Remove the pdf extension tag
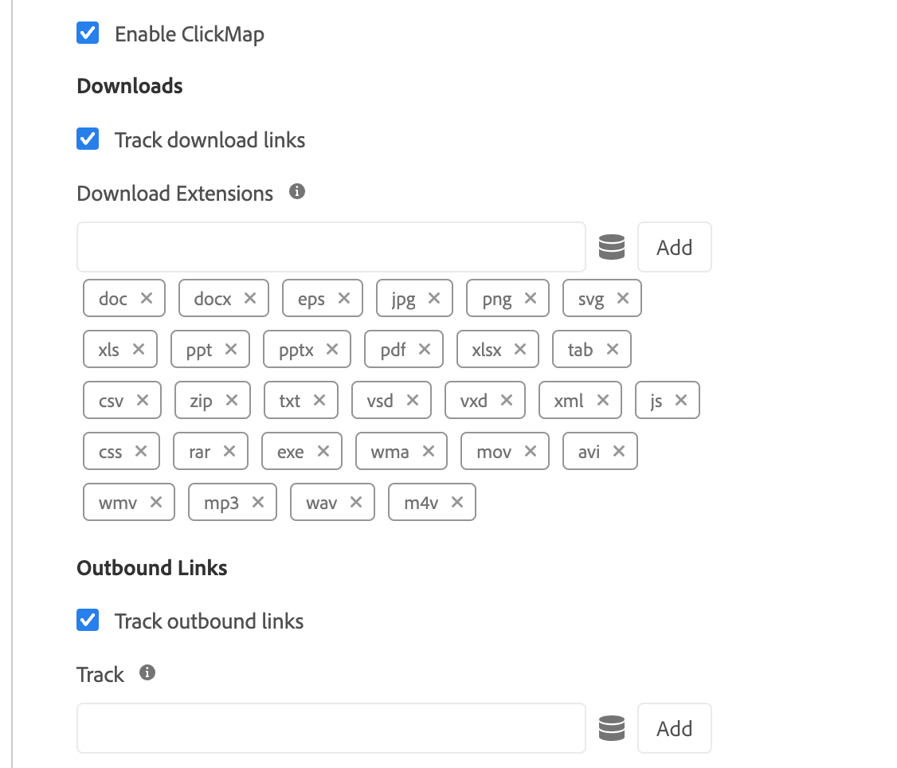Screen dimensions: 897x768 pos(425,349)
